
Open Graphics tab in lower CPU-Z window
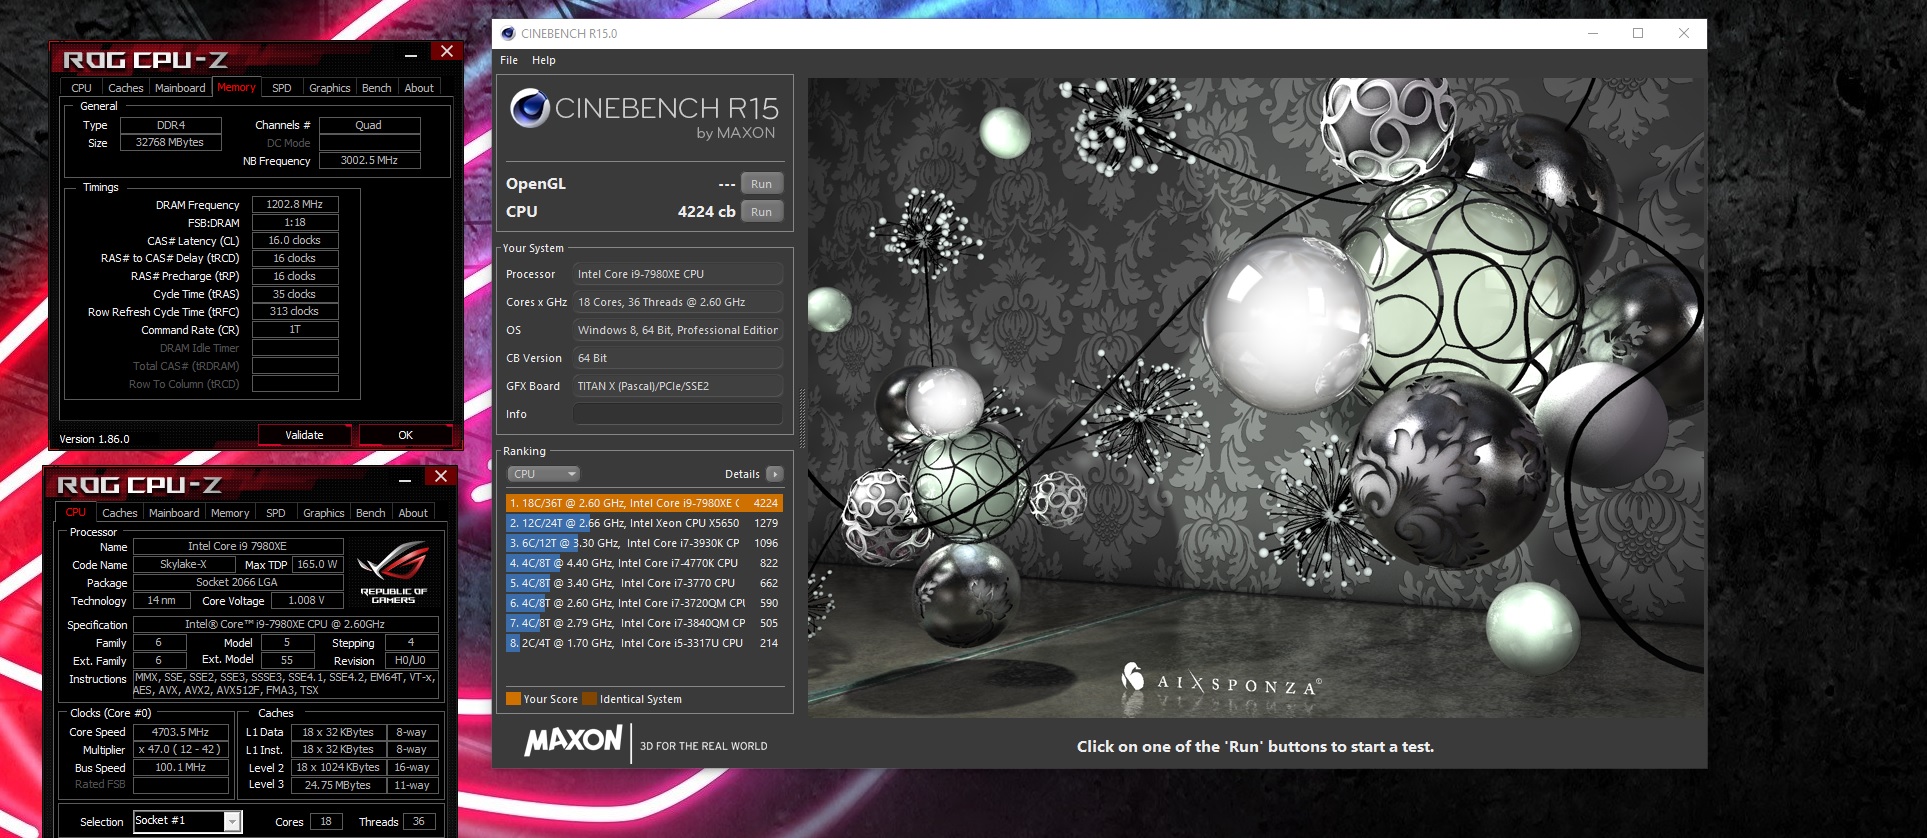coord(324,513)
